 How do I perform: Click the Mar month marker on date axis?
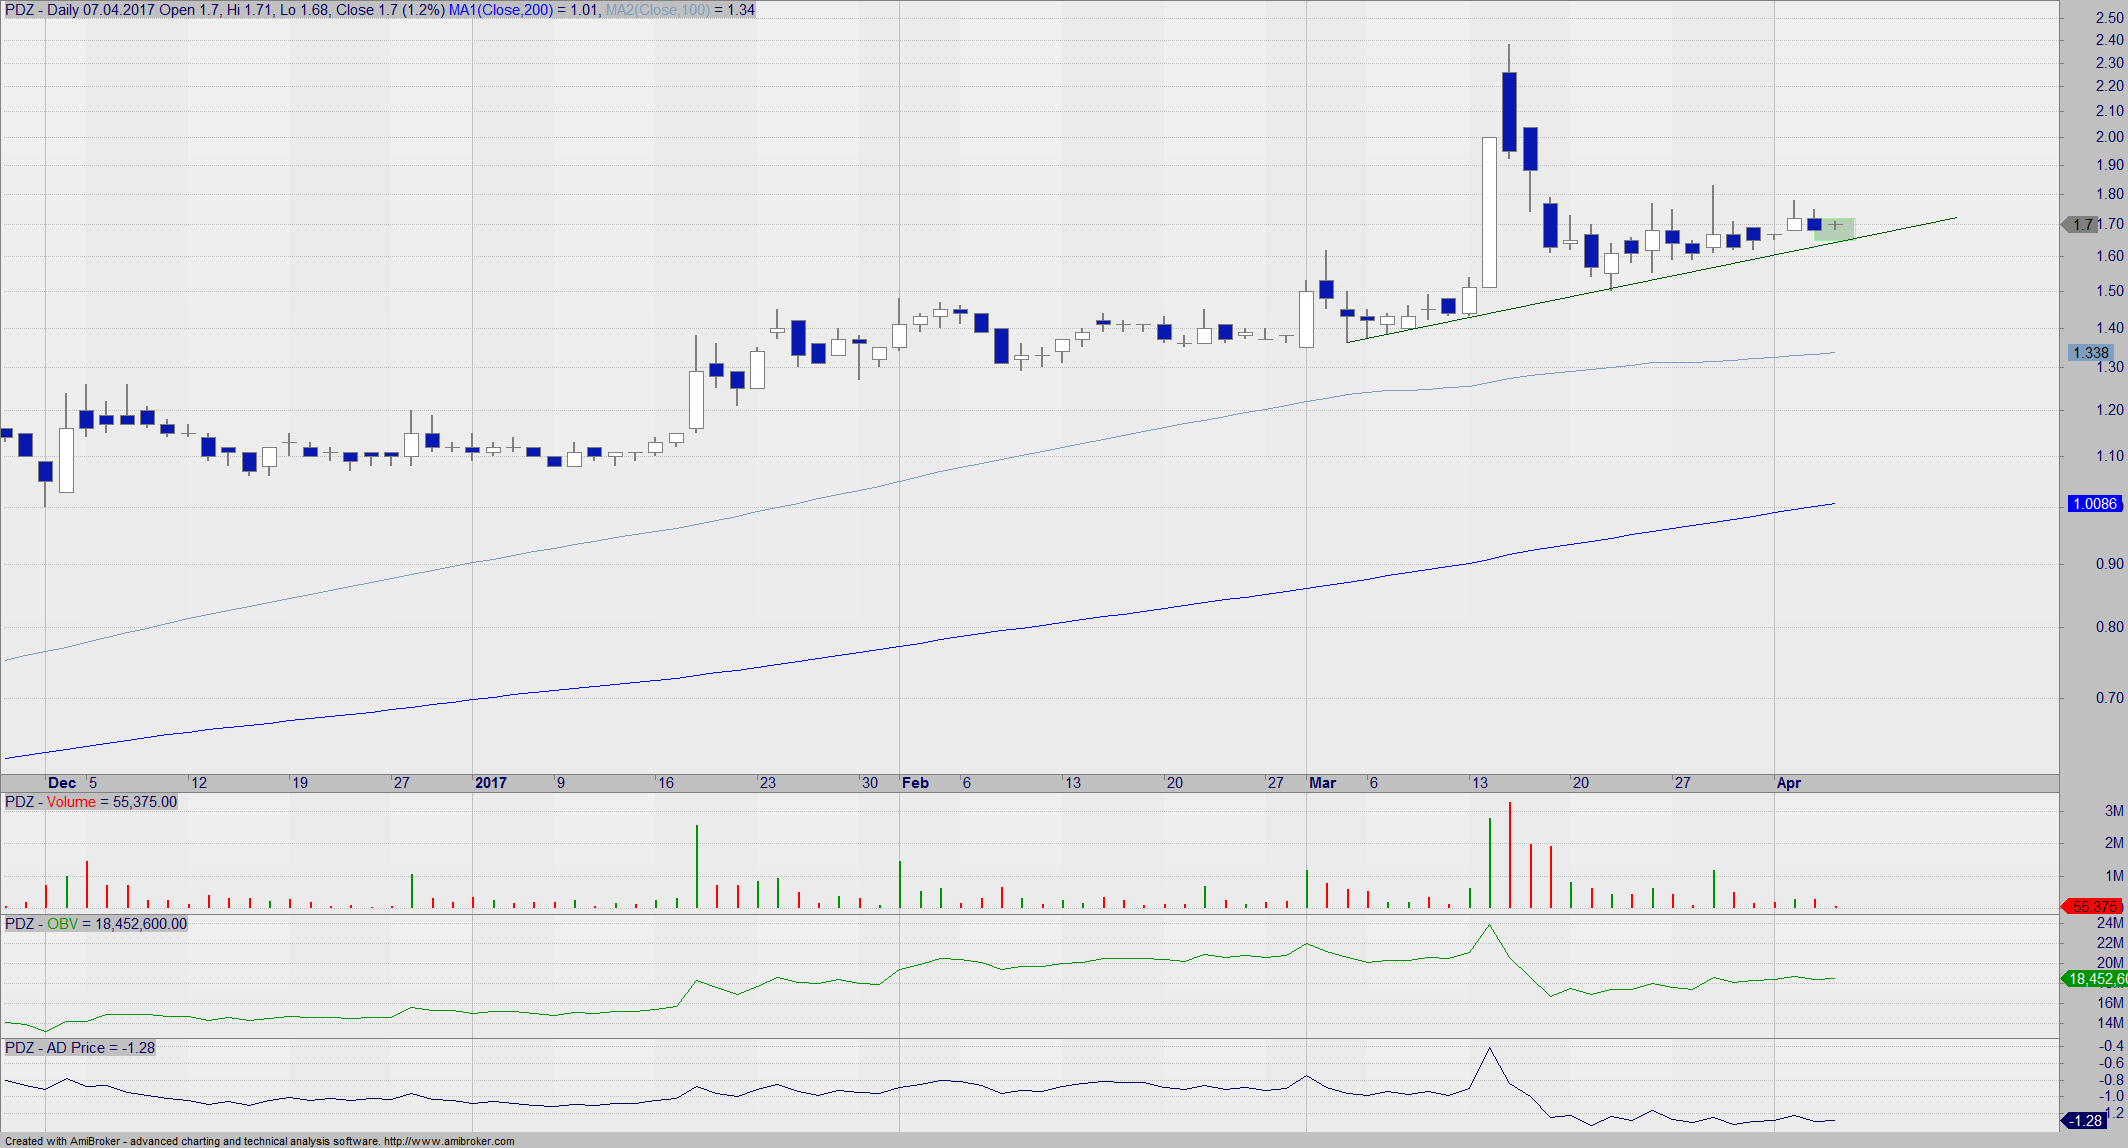1322,783
